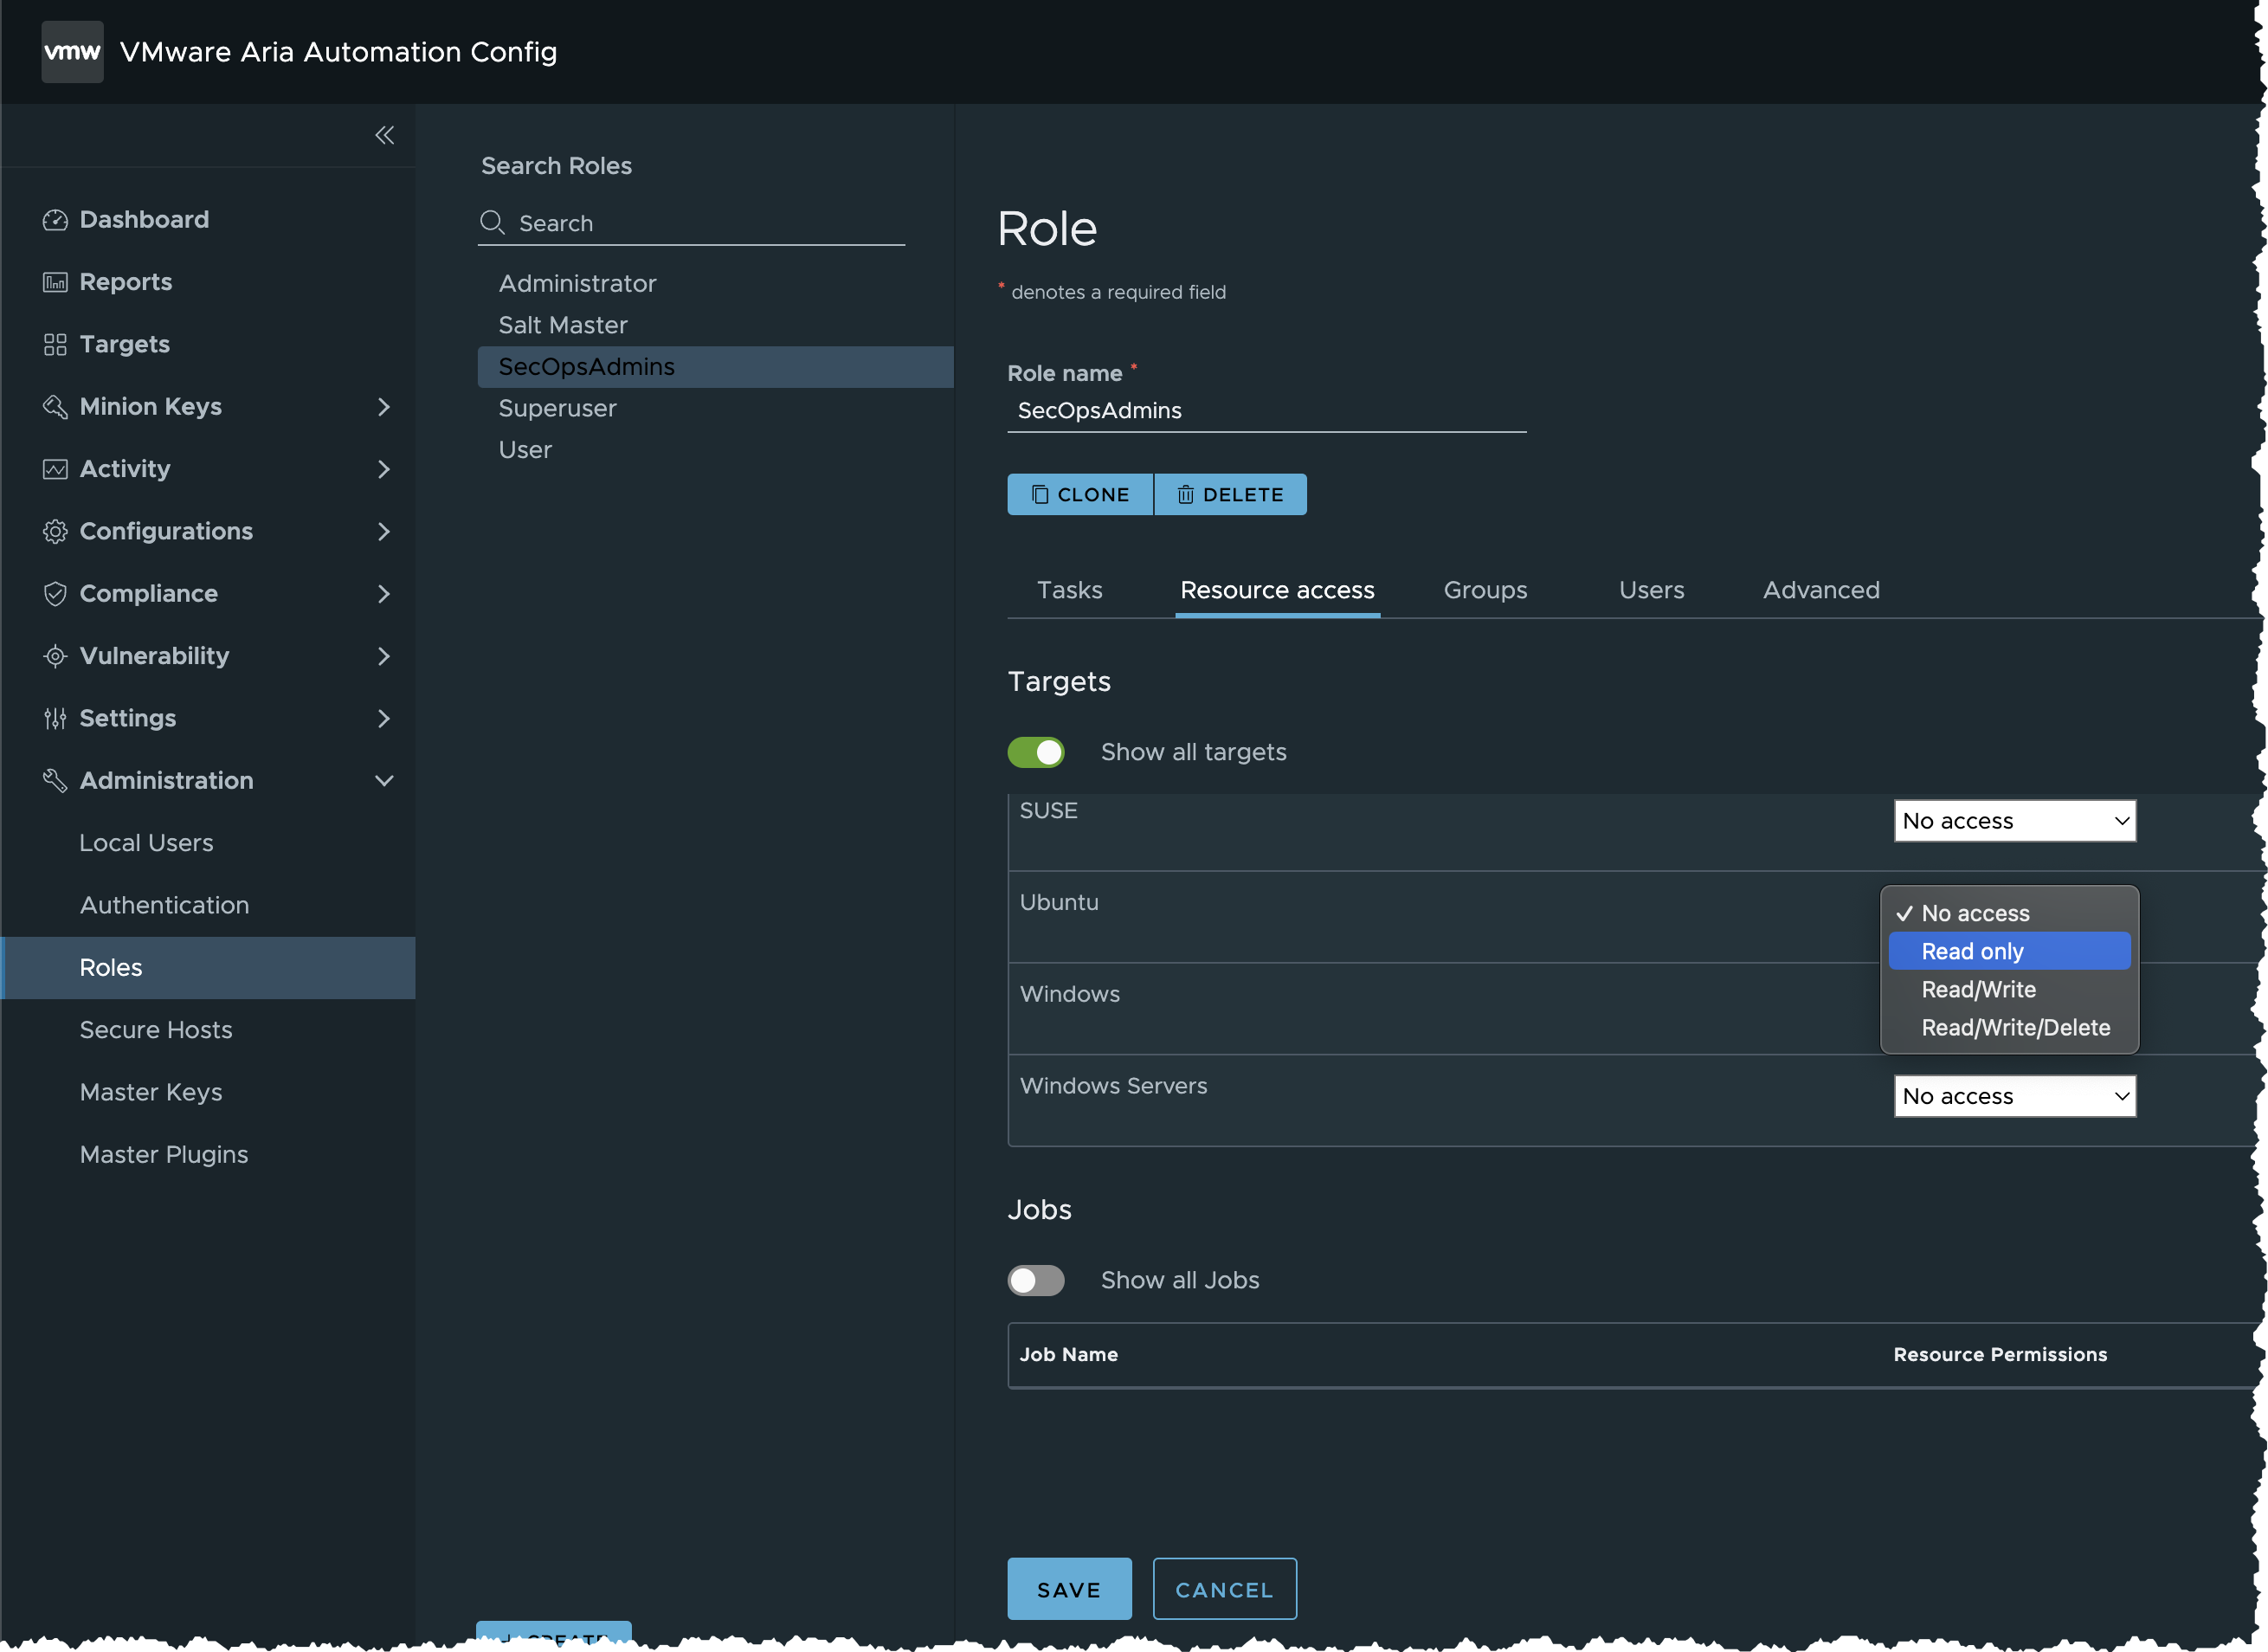Select User in roles list
This screenshot has height=1652, width=2268.
tap(525, 450)
